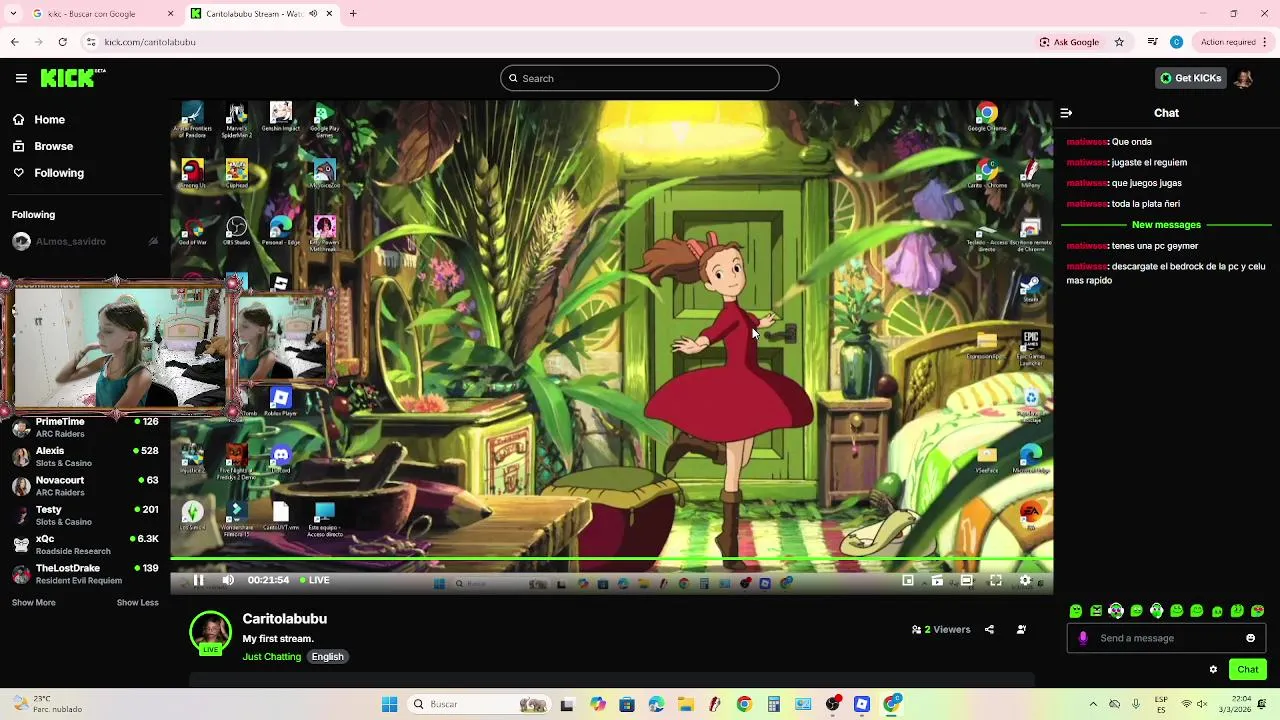Click the Send a message field

tap(1167, 638)
